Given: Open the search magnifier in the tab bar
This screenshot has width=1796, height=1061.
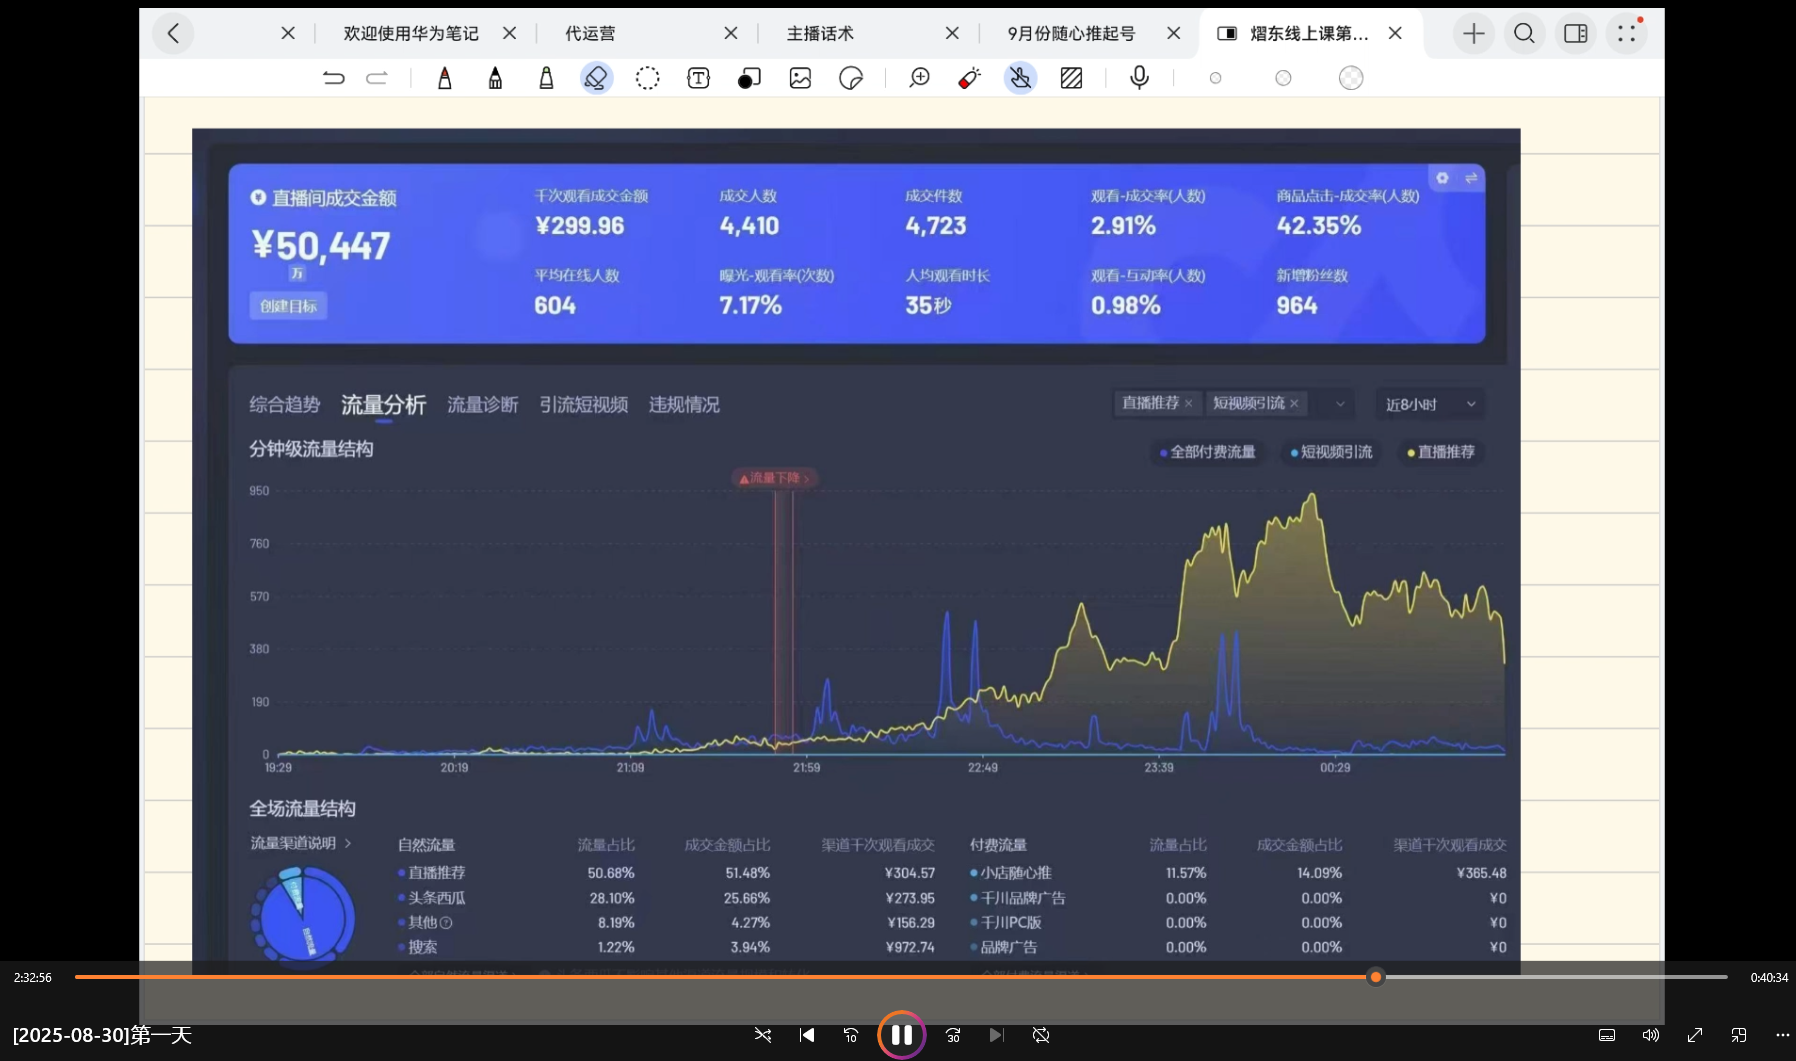Looking at the screenshot, I should 1524,34.
